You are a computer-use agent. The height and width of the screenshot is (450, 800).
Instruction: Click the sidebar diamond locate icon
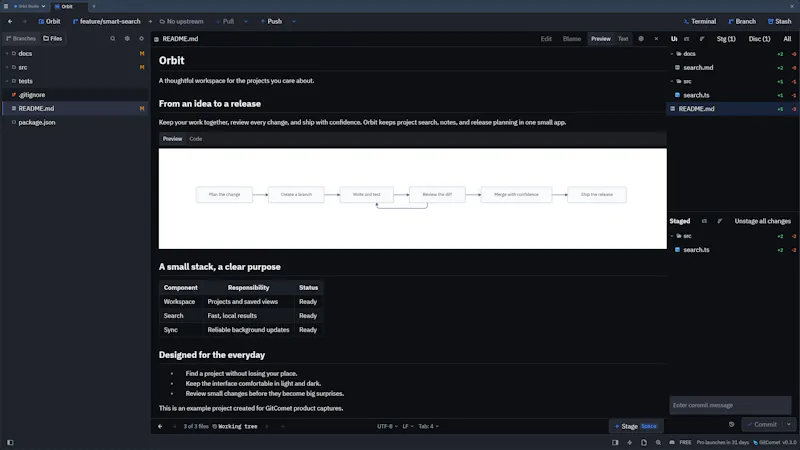click(141, 38)
